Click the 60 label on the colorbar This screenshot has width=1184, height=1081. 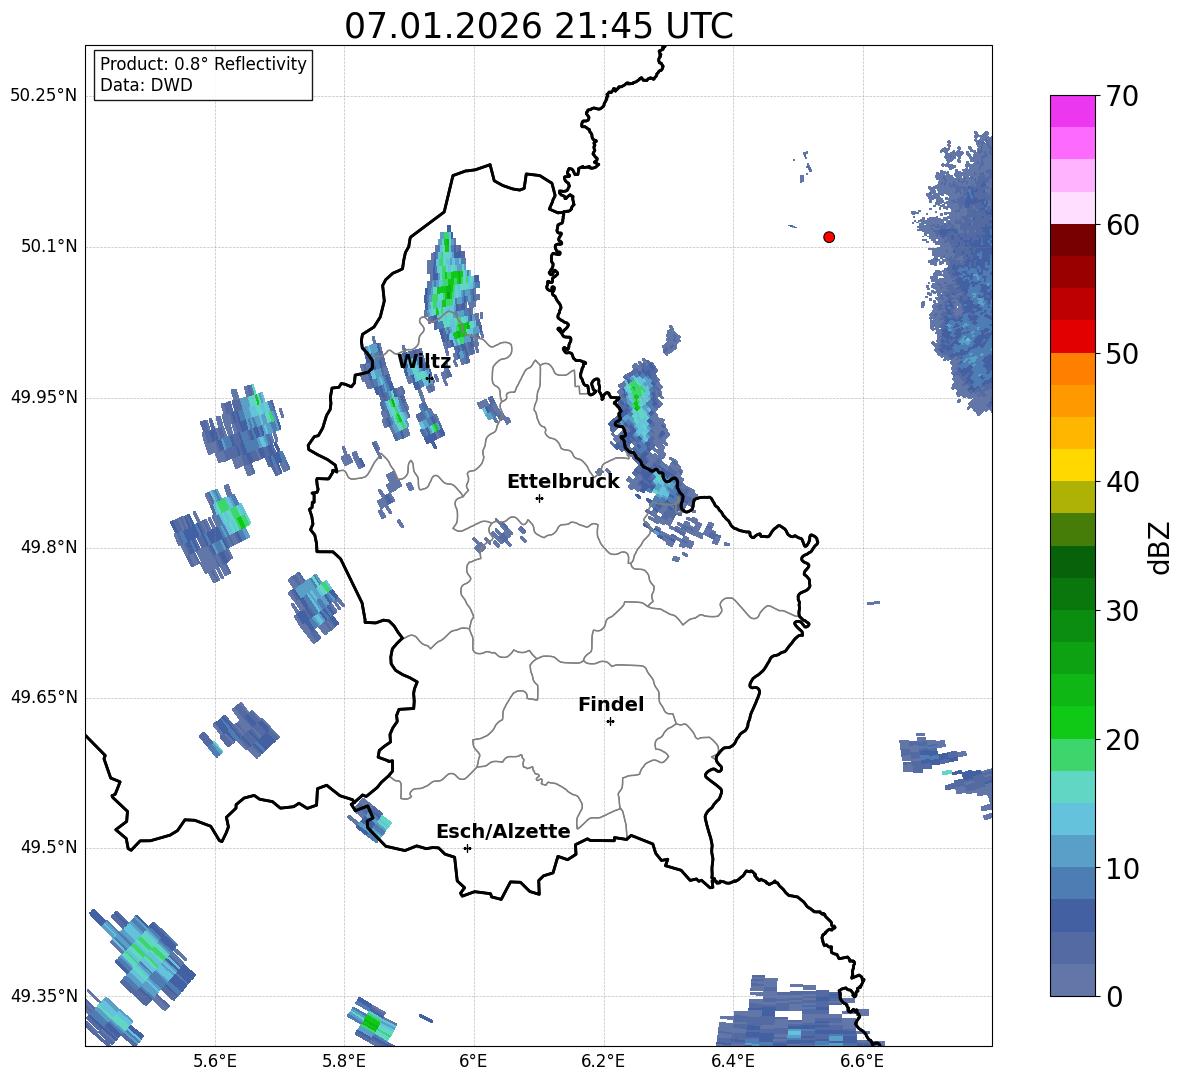pos(1121,225)
